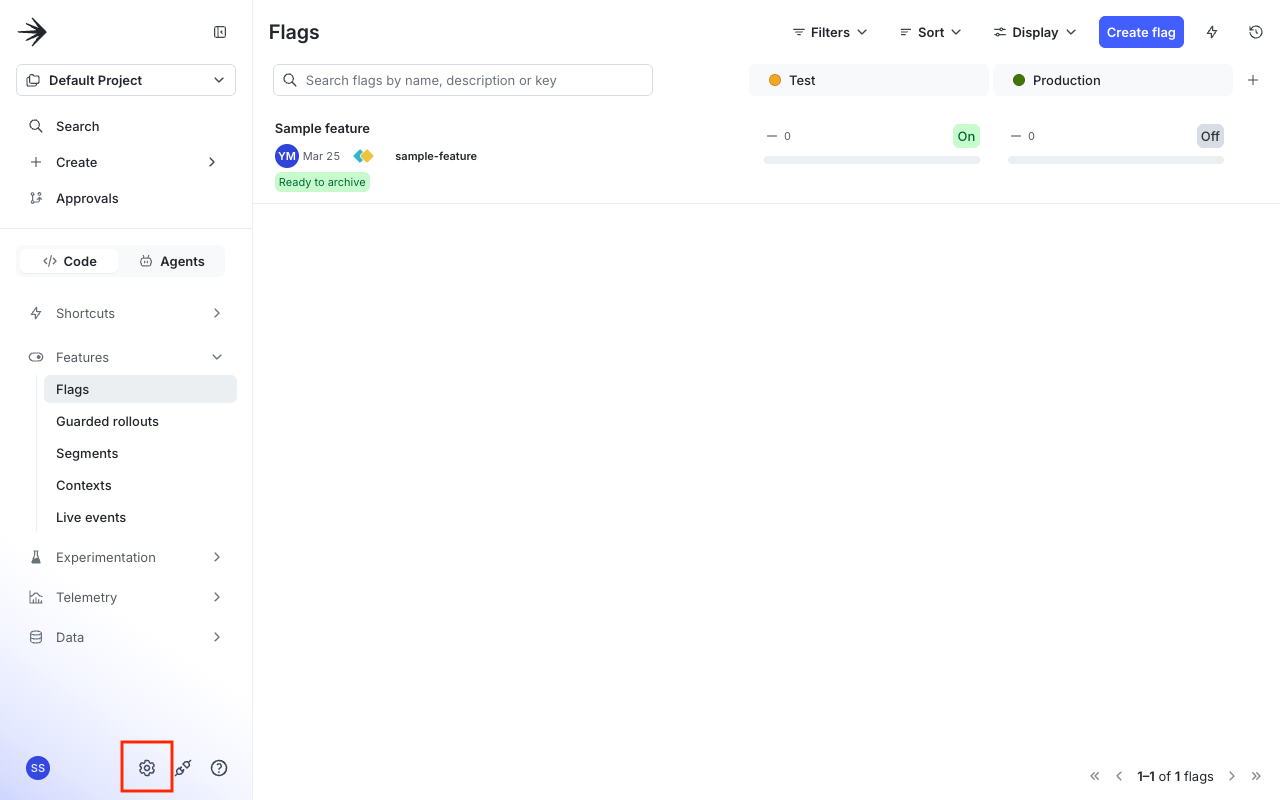The height and width of the screenshot is (800, 1280).
Task: Open settings via the gear icon
Action: [147, 768]
